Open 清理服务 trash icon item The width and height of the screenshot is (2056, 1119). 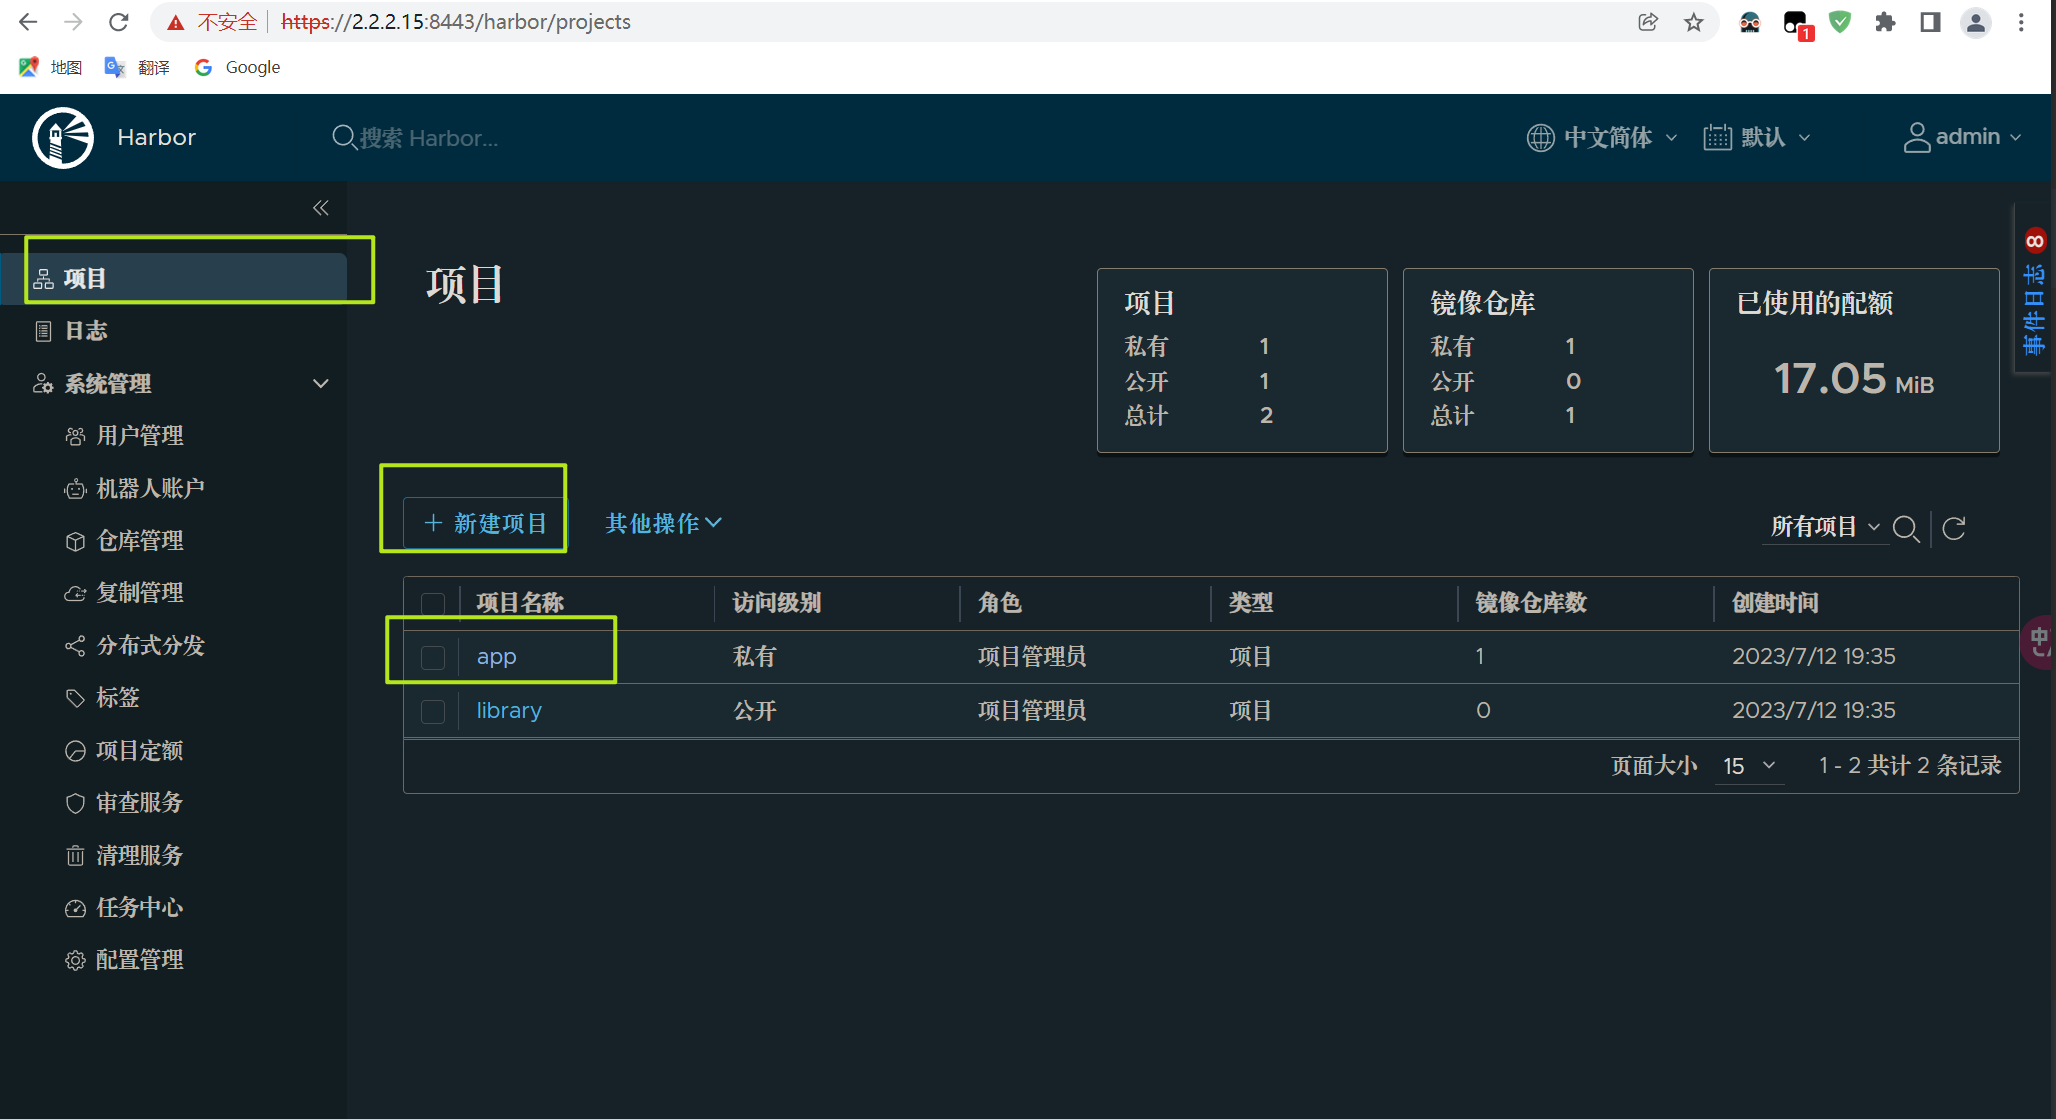(x=139, y=856)
